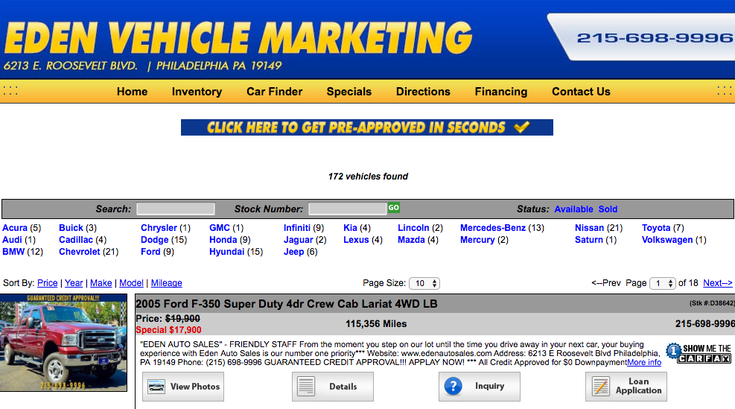
Task: Filter by Available status
Action: pyautogui.click(x=574, y=209)
